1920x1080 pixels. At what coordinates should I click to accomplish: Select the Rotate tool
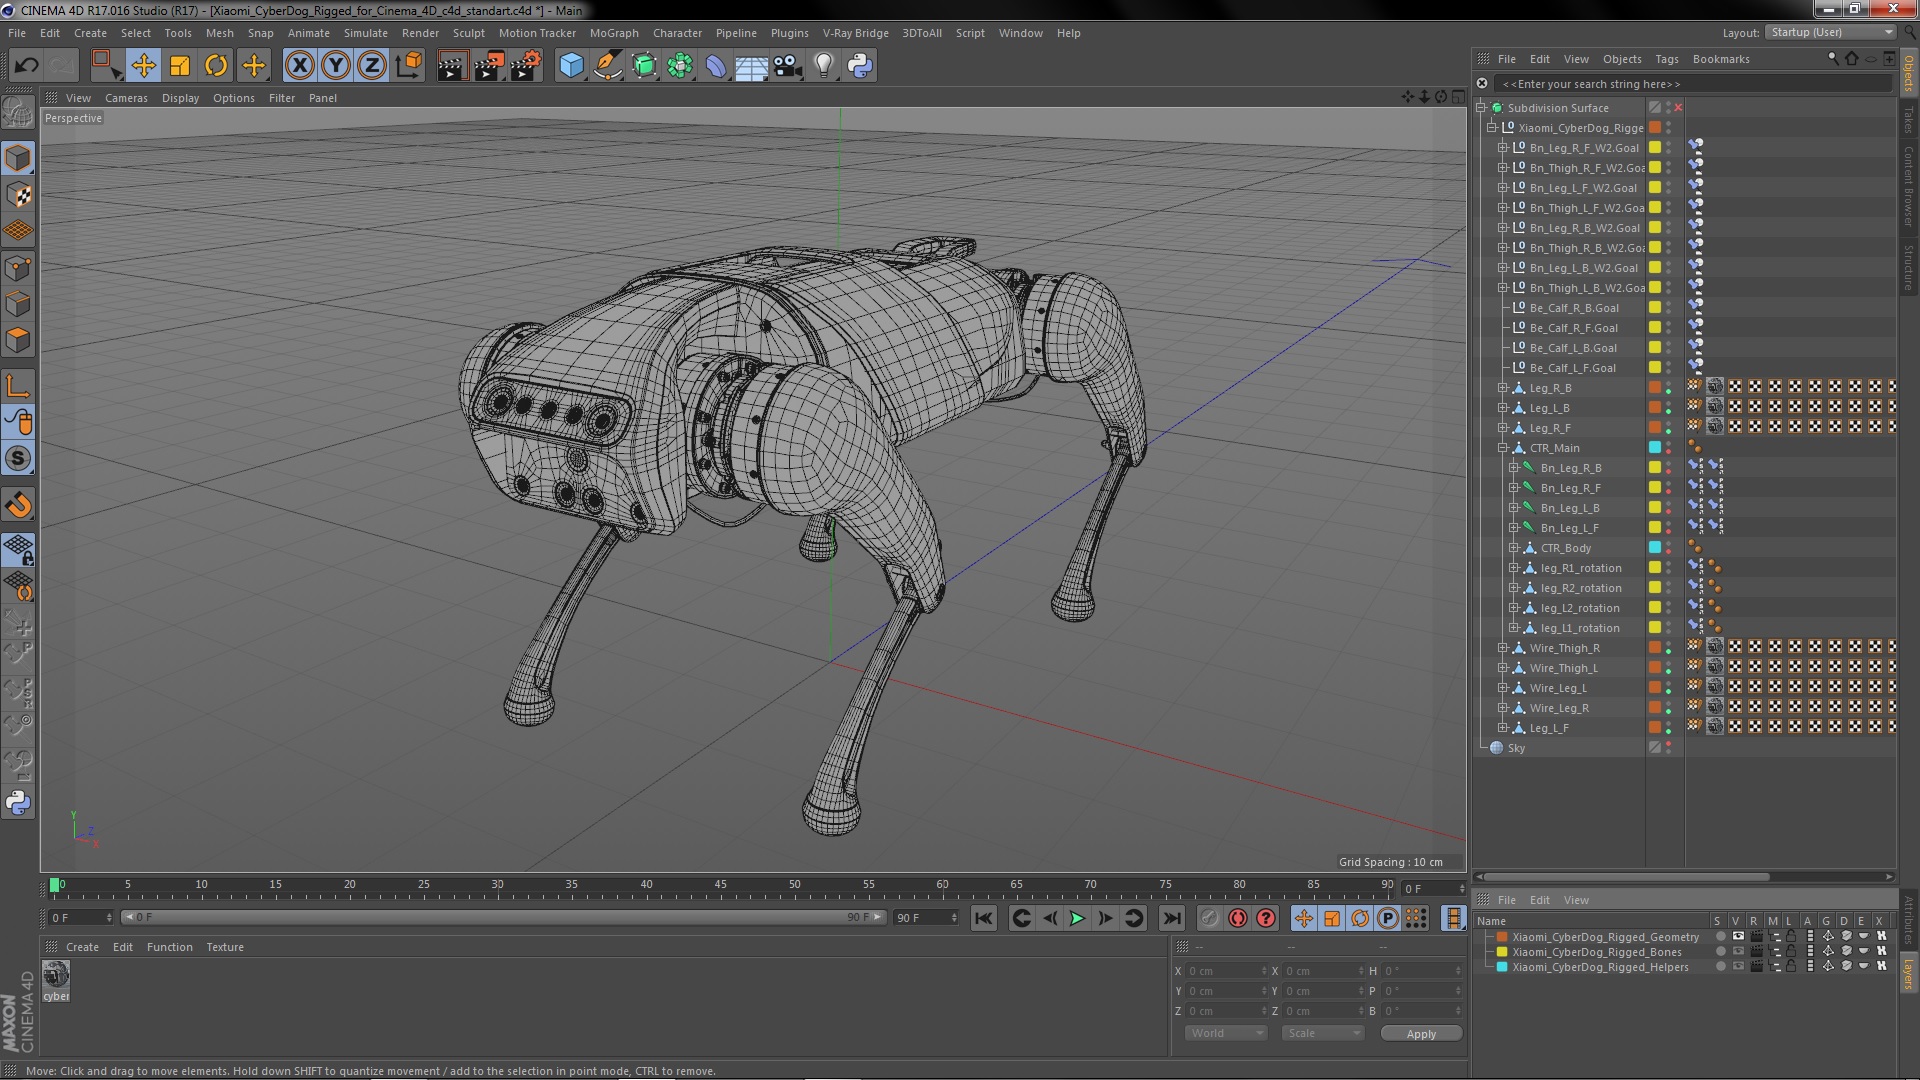point(216,66)
